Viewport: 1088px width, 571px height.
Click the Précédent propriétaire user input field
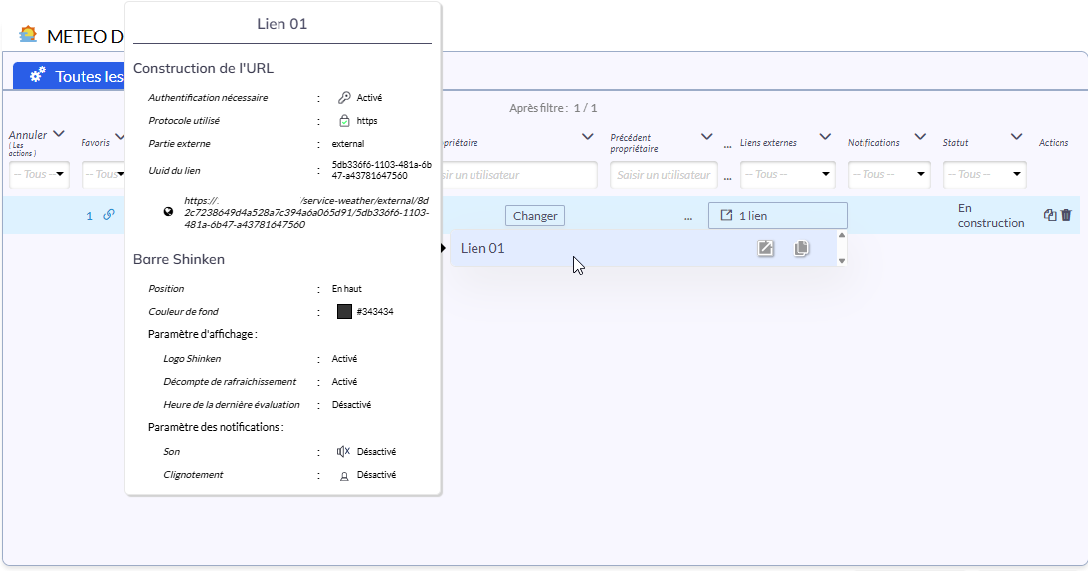point(663,175)
